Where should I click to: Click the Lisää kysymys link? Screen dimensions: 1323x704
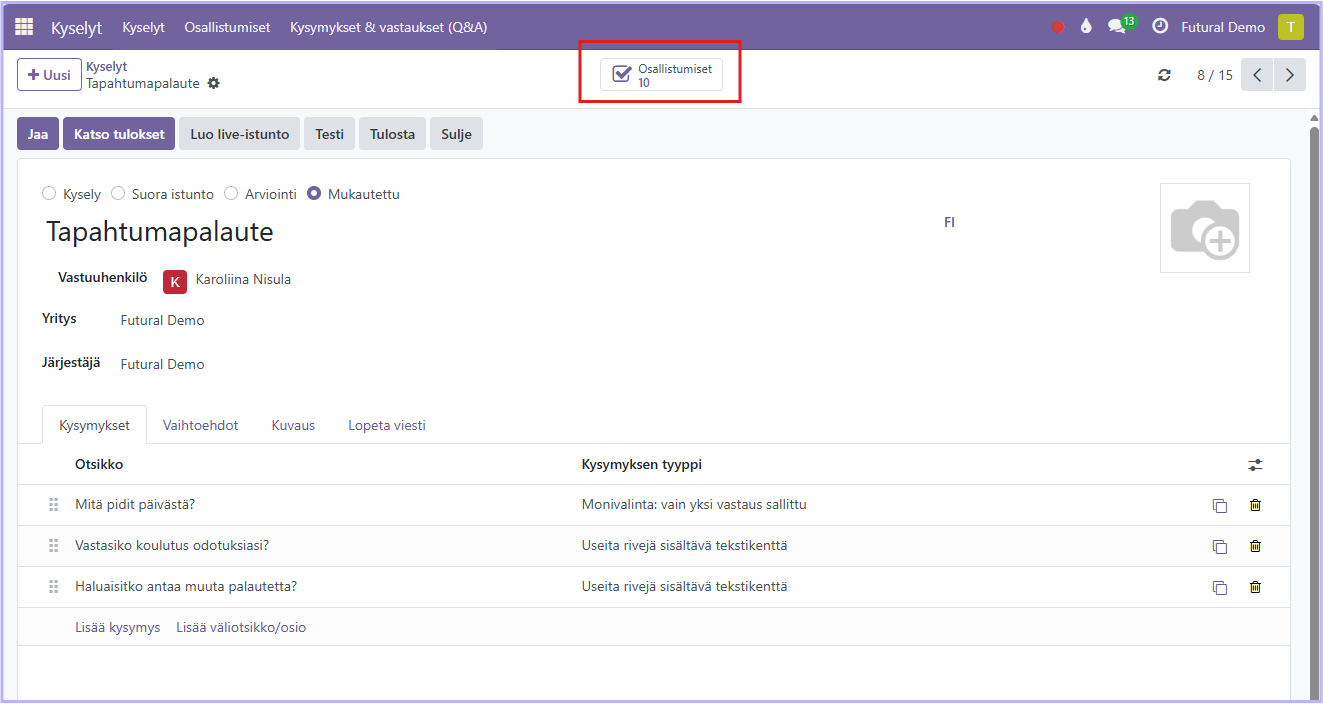(x=117, y=627)
